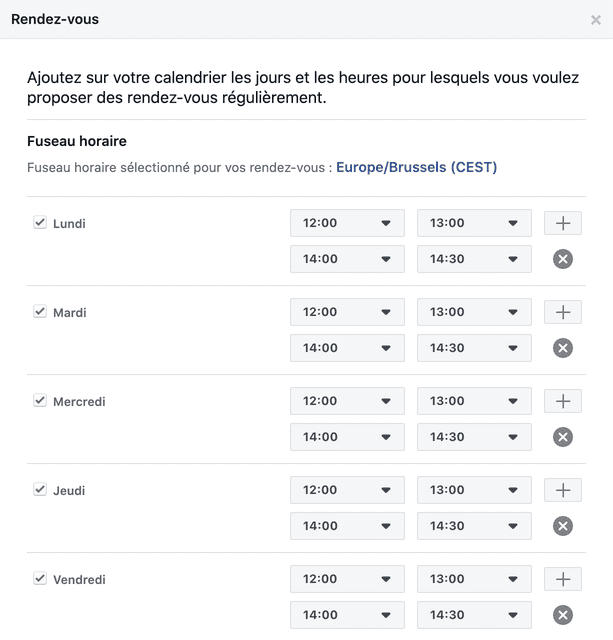Remove Mercredi's second time range
Screen dimensions: 613x640
click(x=563, y=437)
